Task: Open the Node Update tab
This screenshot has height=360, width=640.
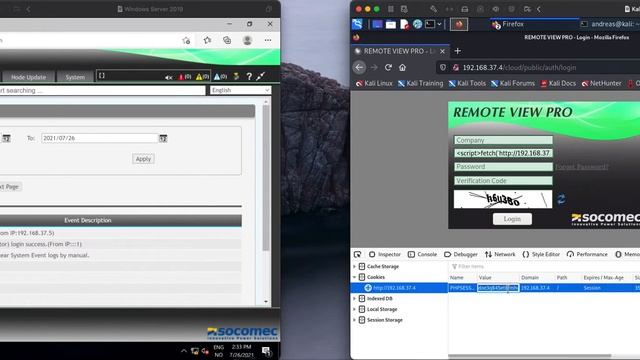Action: click(28, 77)
